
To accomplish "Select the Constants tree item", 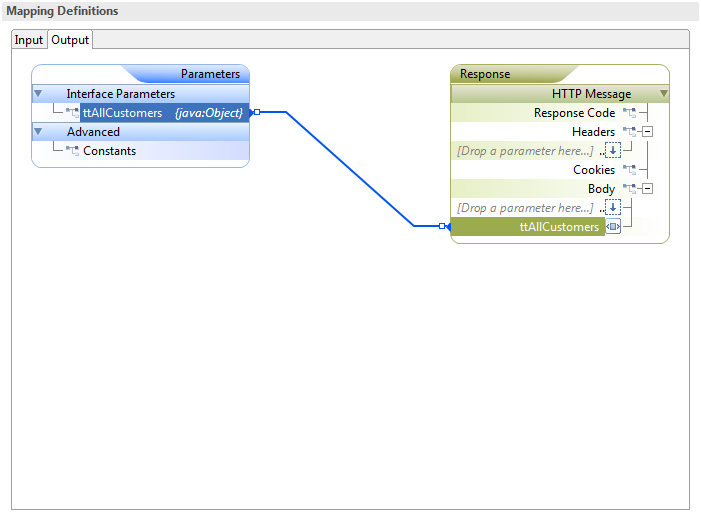I will pos(110,151).
